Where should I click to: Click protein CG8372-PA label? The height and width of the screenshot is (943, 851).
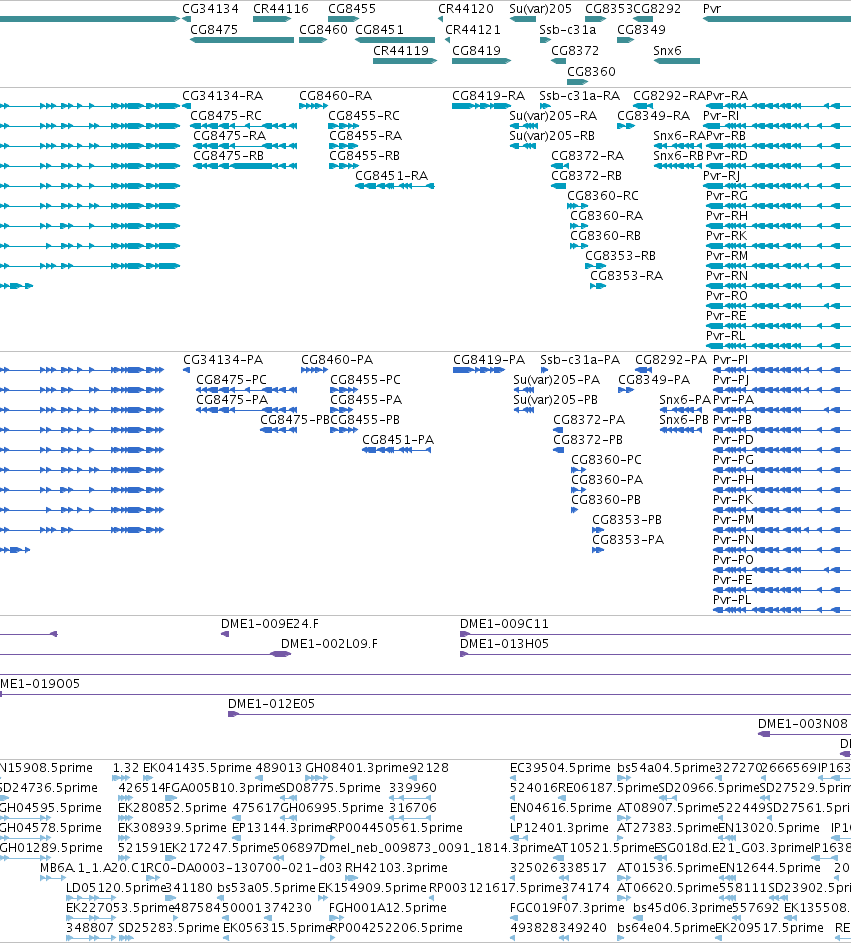point(589,420)
